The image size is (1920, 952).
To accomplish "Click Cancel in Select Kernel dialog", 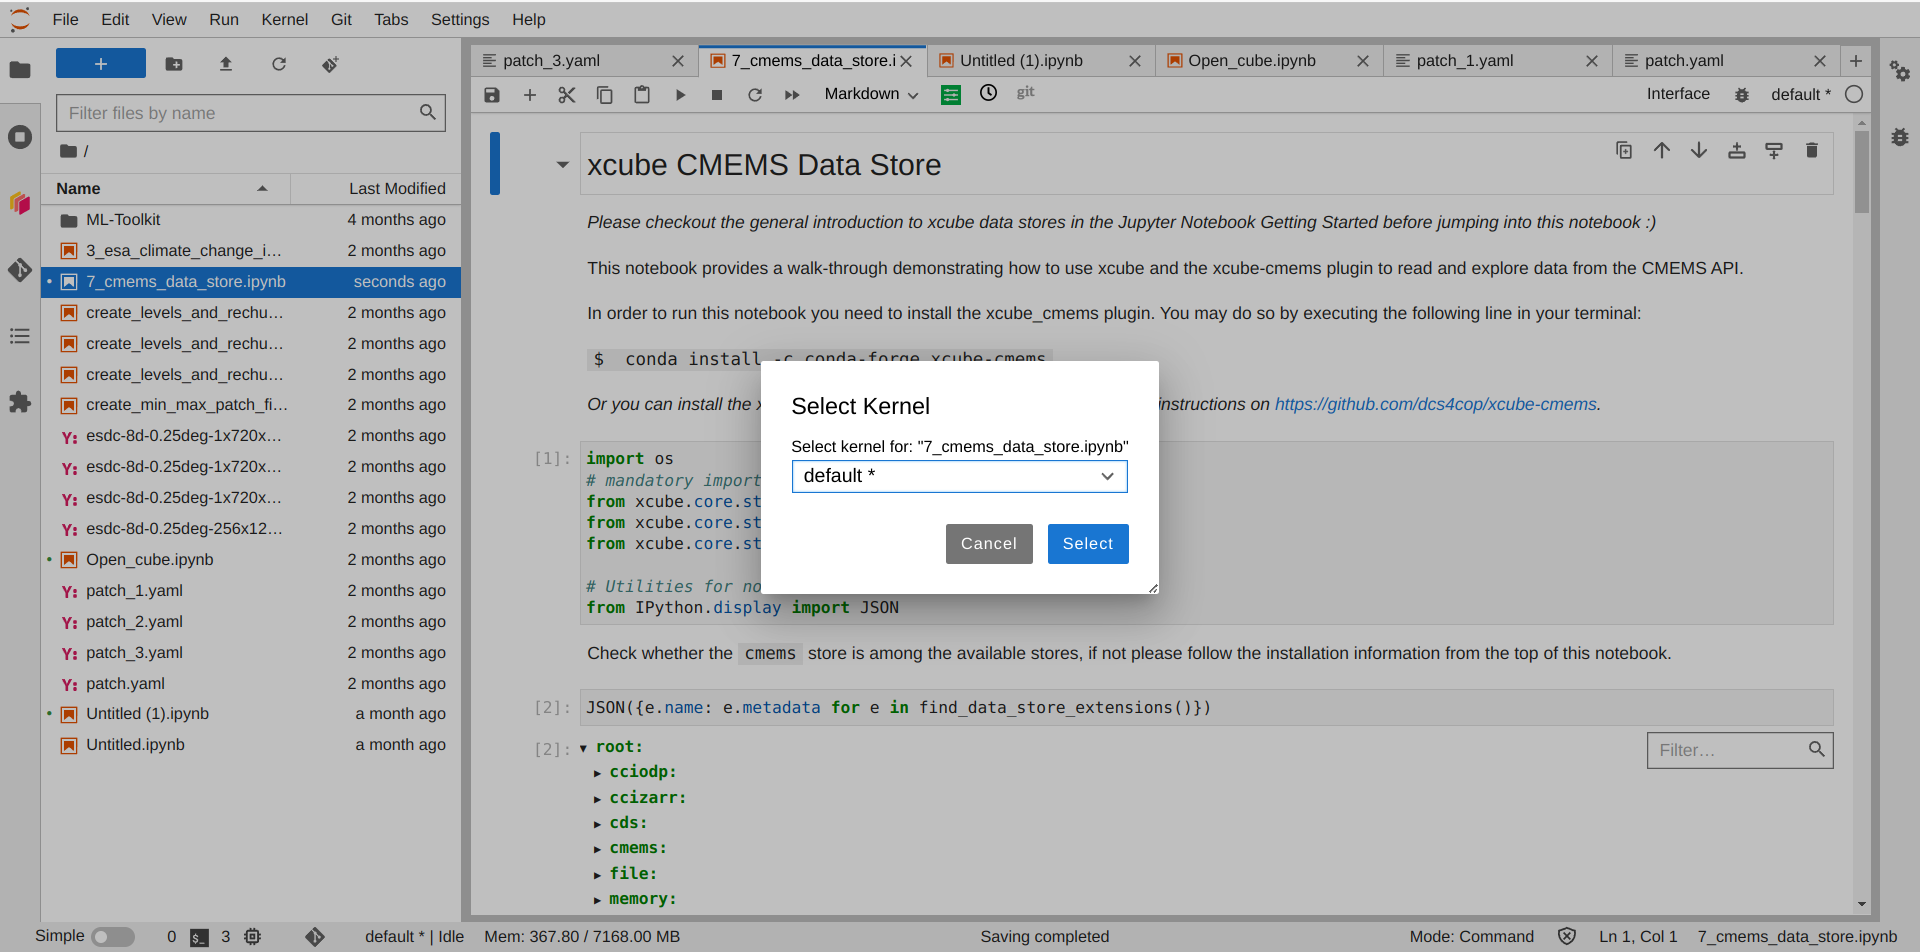I will (989, 544).
